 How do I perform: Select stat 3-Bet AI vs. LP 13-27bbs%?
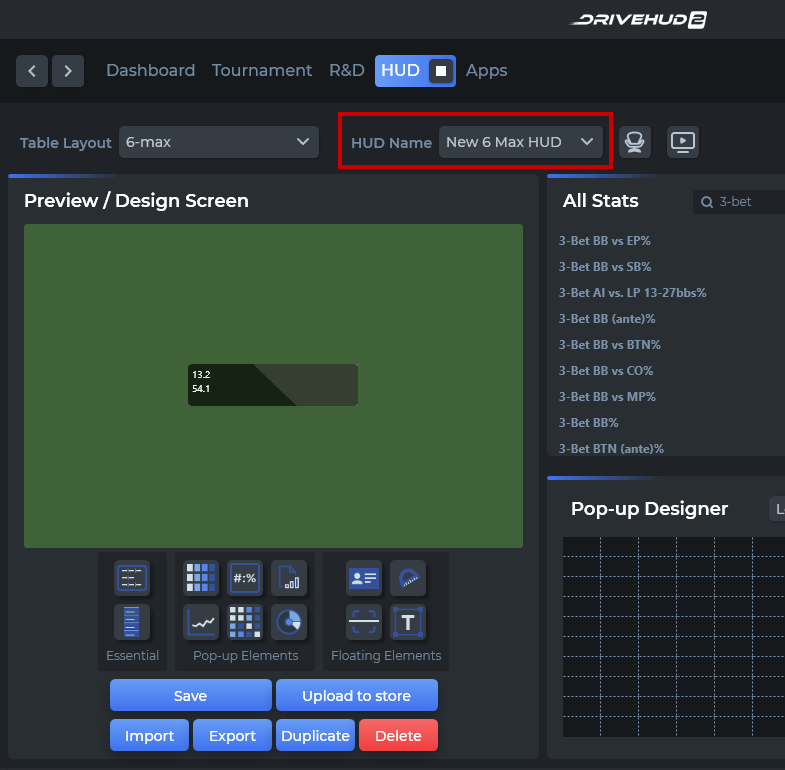[x=632, y=293]
